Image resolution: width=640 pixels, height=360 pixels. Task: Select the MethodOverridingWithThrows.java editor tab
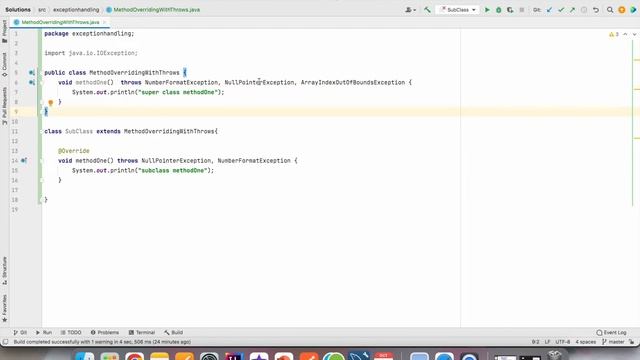click(x=60, y=22)
